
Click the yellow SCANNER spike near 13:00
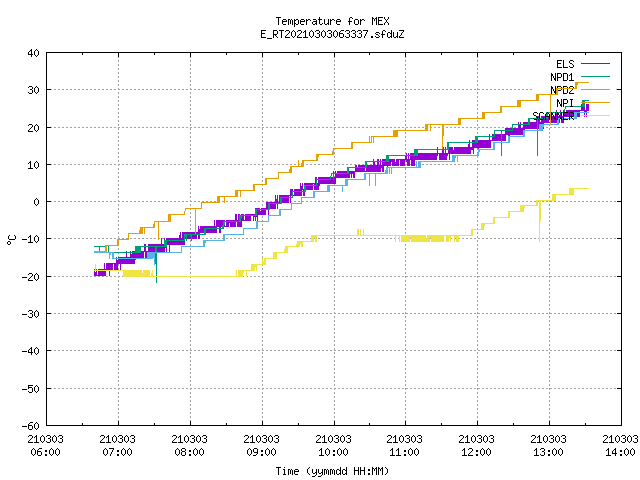click(x=540, y=221)
